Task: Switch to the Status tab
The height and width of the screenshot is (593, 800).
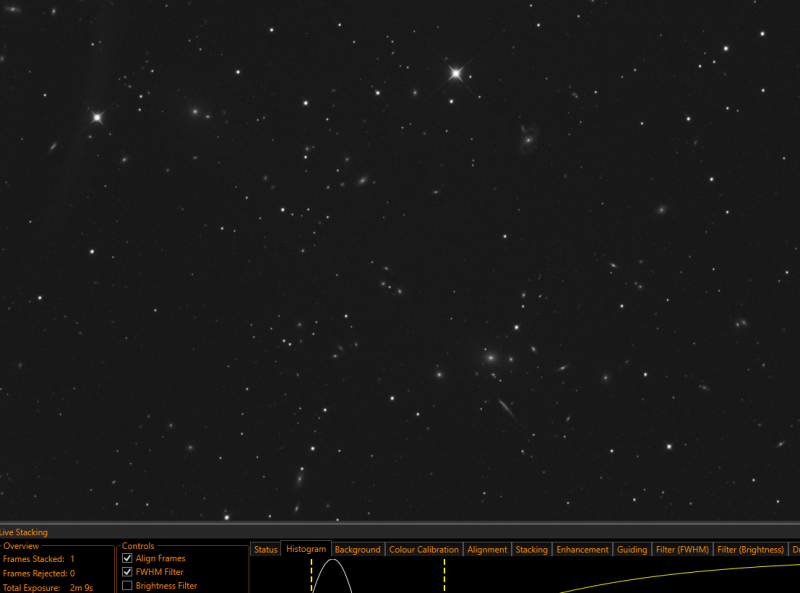Action: [x=265, y=550]
